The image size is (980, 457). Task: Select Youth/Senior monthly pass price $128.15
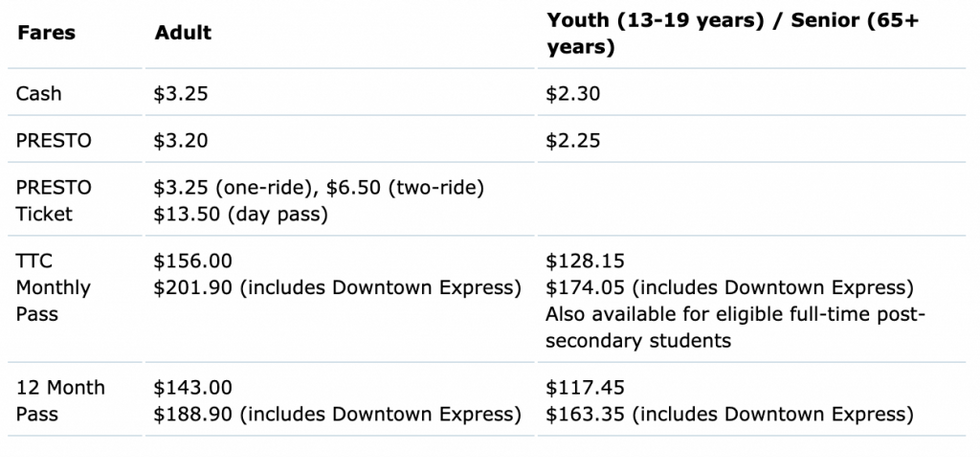pos(585,261)
